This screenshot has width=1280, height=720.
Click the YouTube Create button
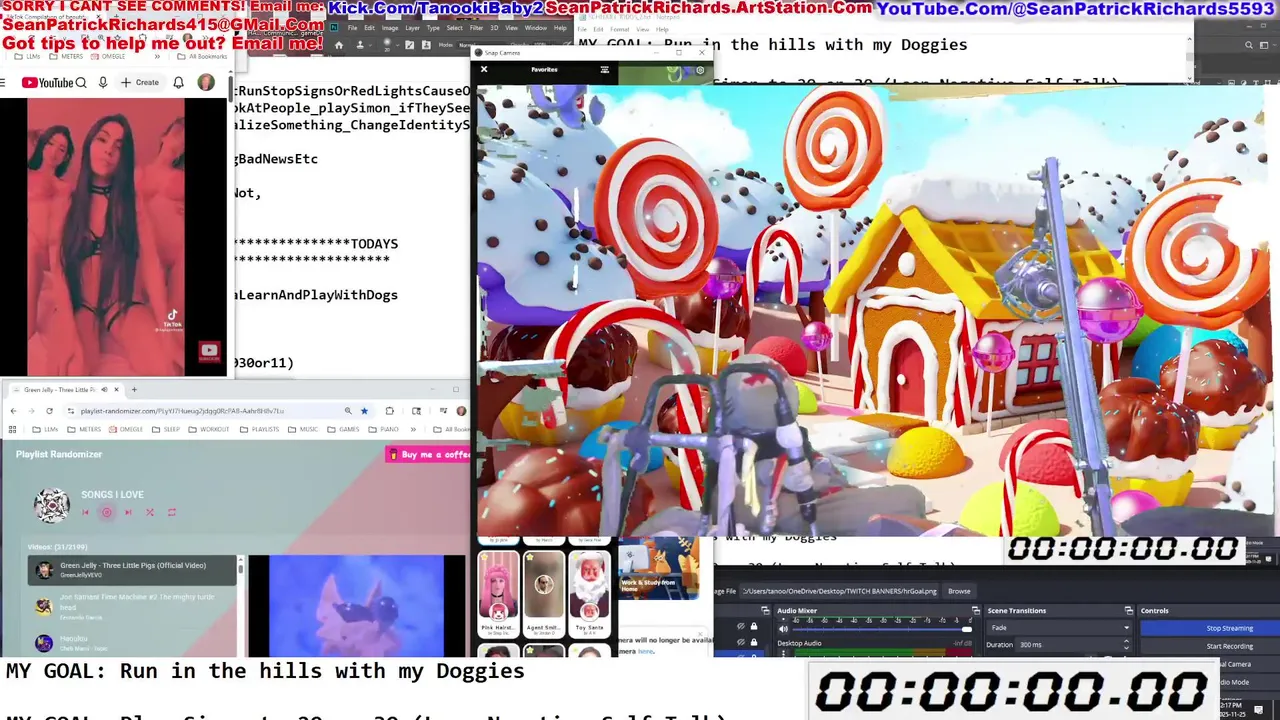click(x=140, y=83)
